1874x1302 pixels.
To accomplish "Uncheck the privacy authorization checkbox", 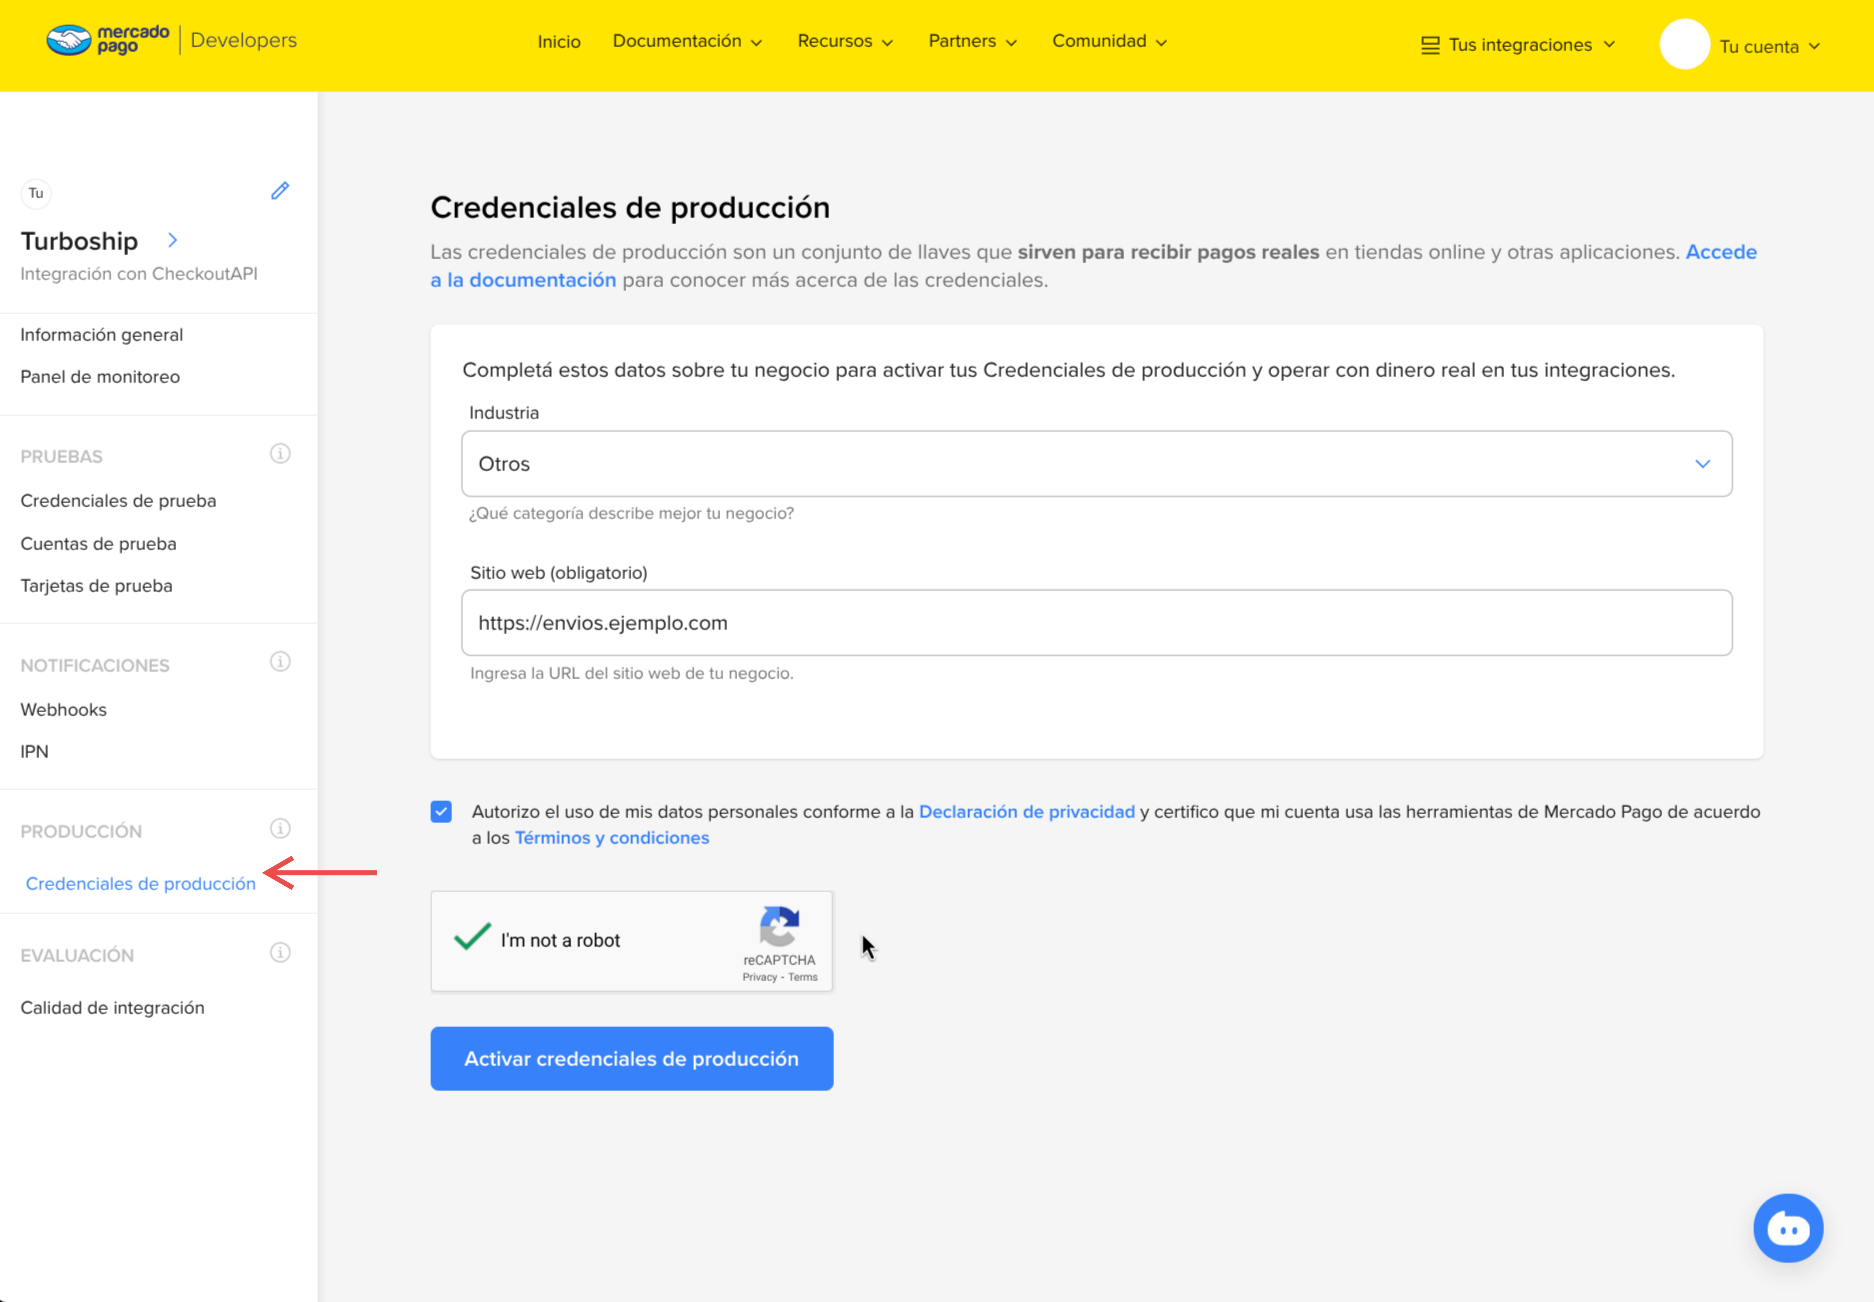I will (x=441, y=811).
